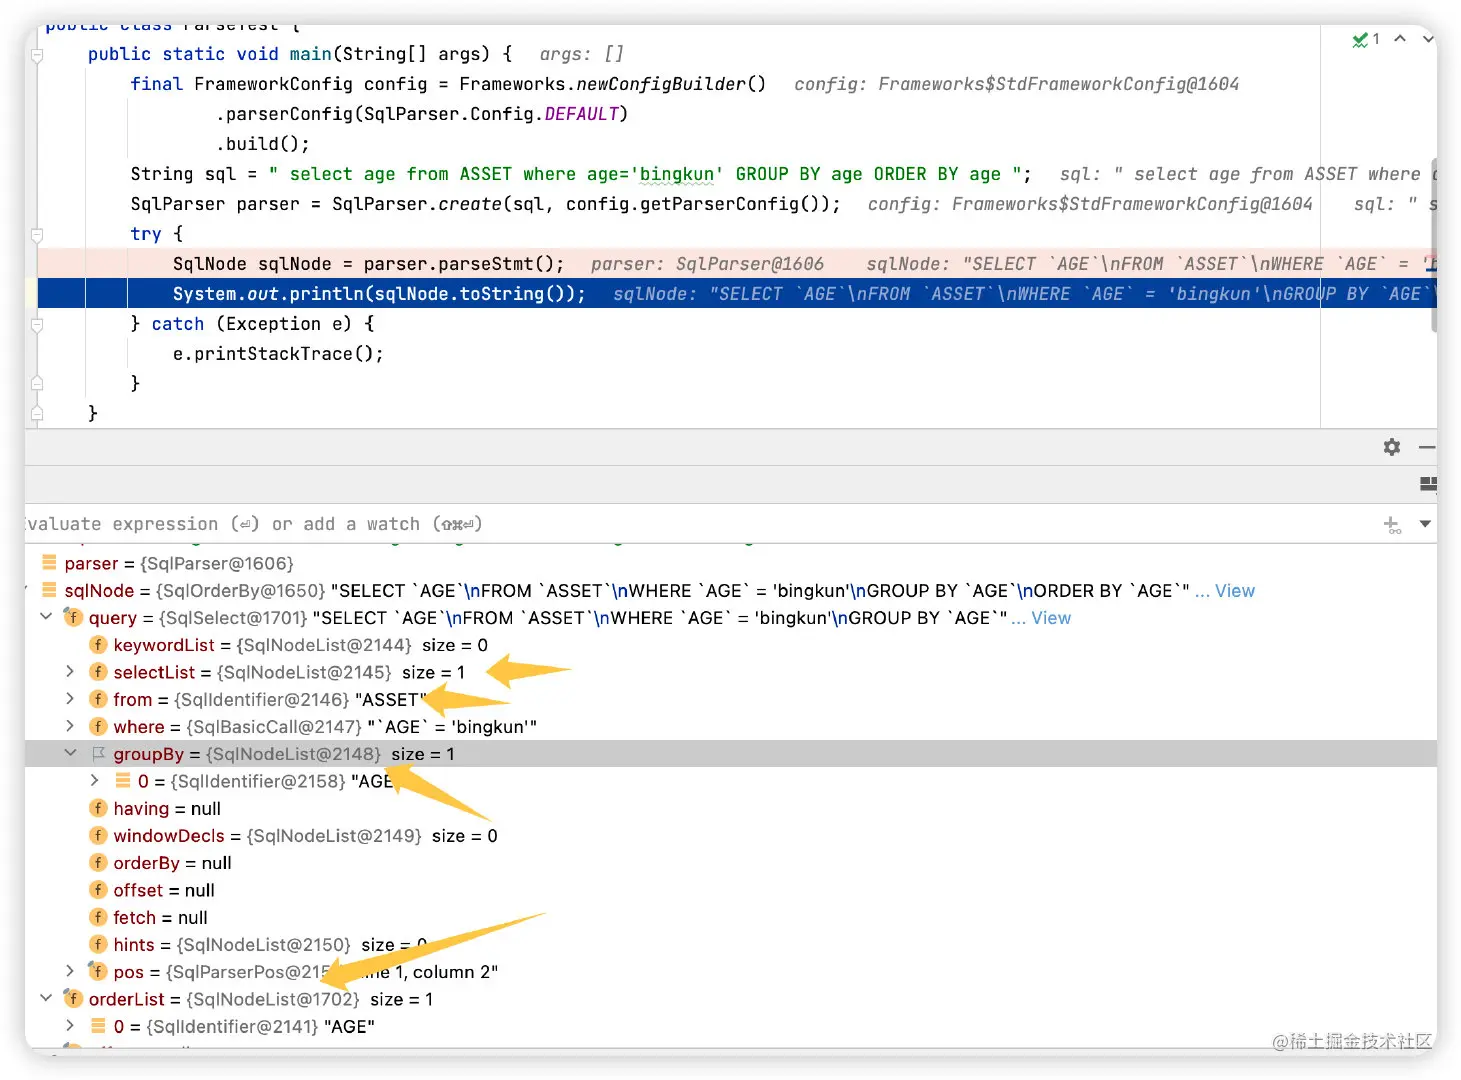The height and width of the screenshot is (1080, 1461).
Task: Click View link on sqlNode row
Action: [x=1235, y=591]
